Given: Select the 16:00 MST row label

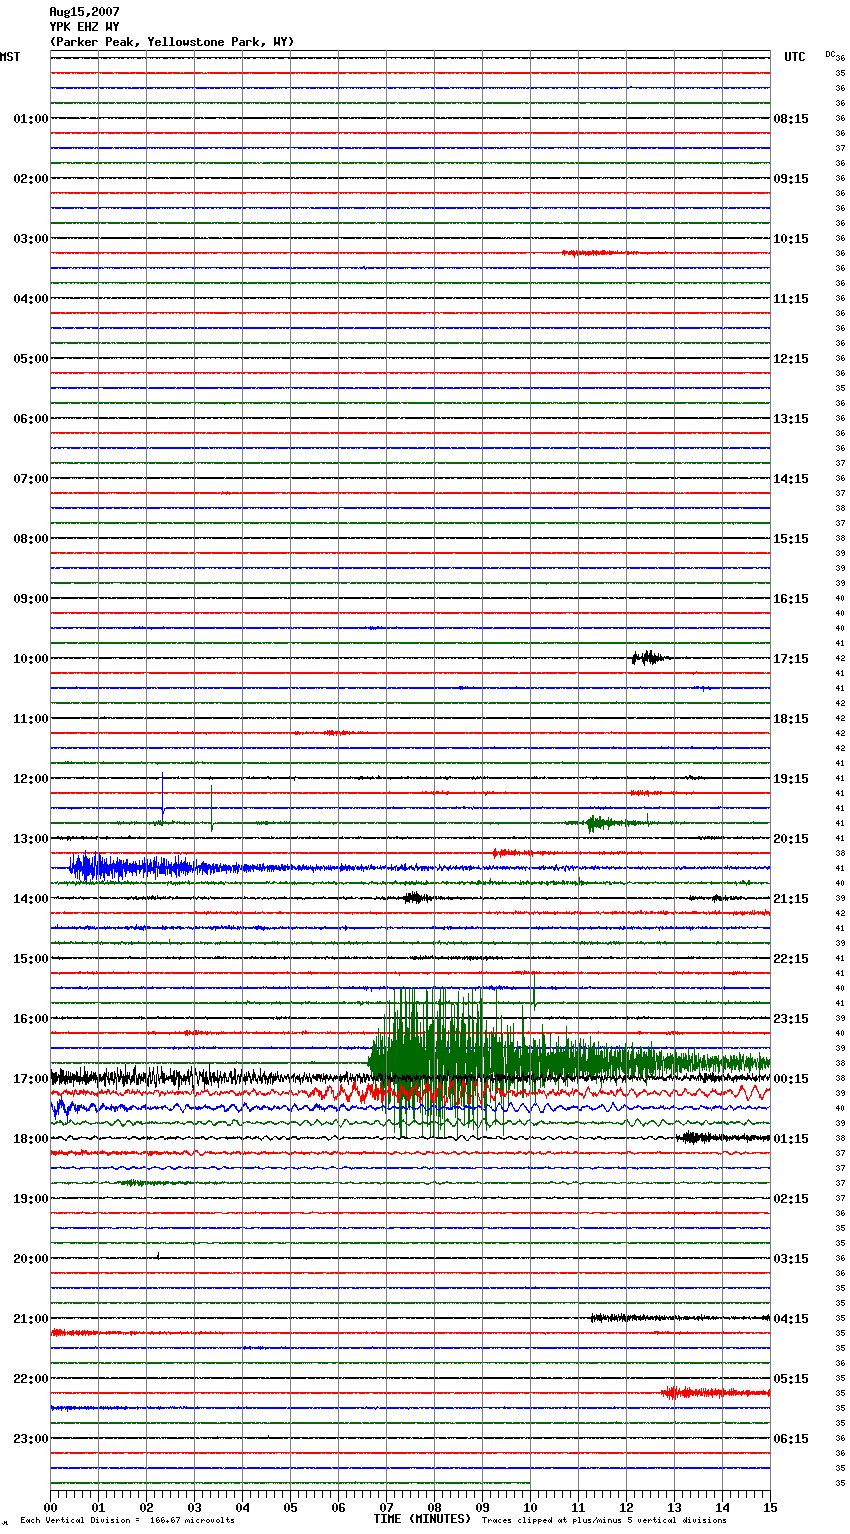Looking at the screenshot, I should pos(30,1019).
